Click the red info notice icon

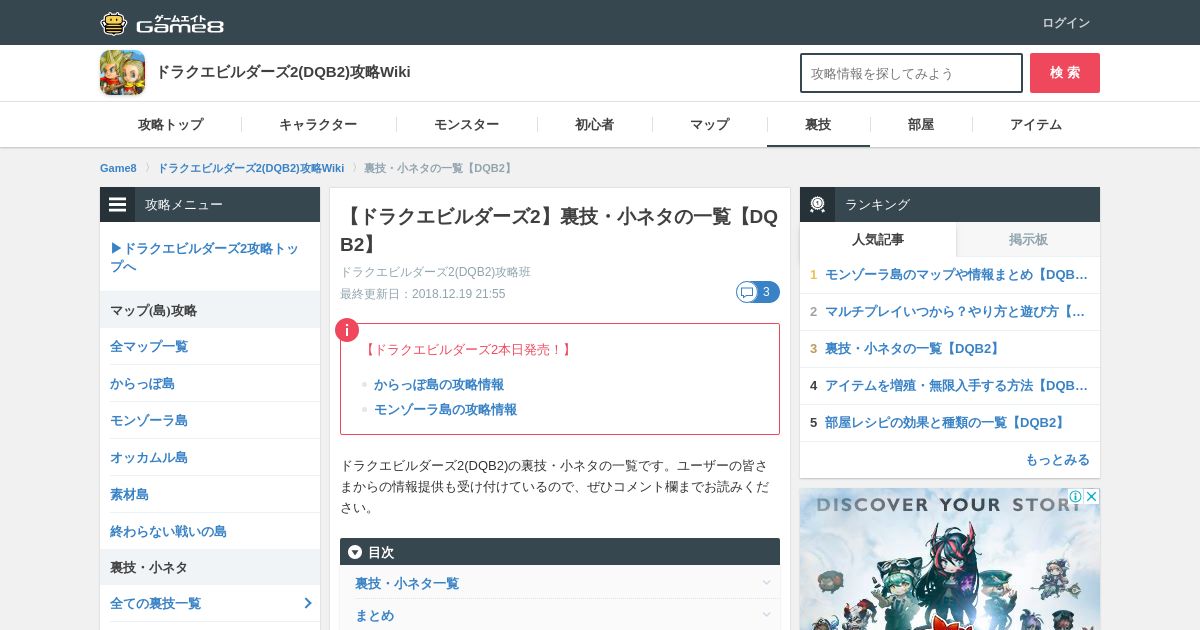(x=347, y=330)
